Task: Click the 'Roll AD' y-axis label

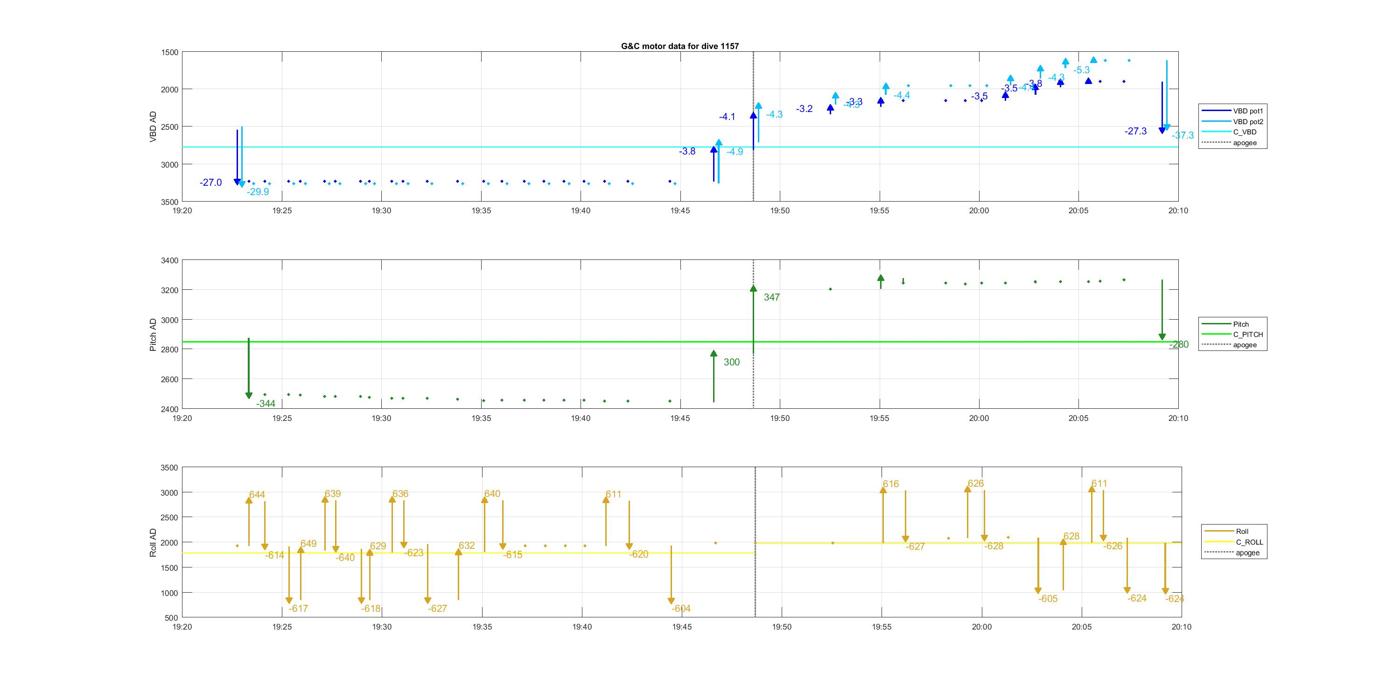Action: 153,542
